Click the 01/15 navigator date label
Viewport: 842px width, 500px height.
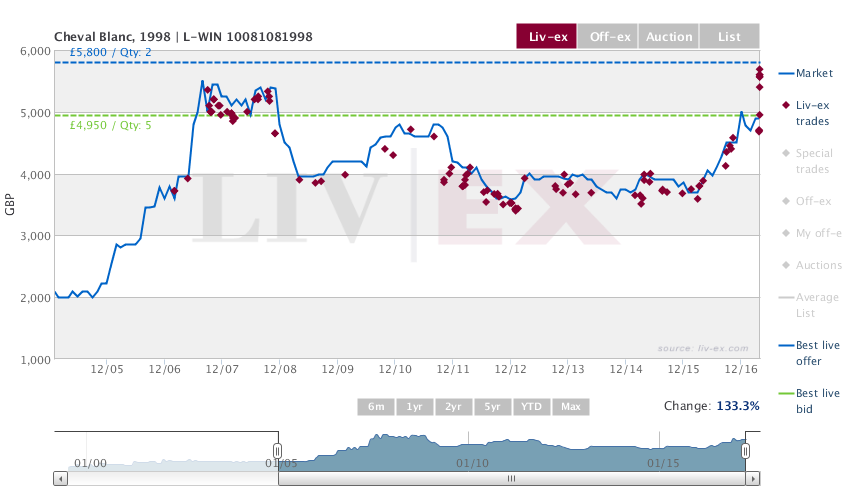(x=663, y=463)
